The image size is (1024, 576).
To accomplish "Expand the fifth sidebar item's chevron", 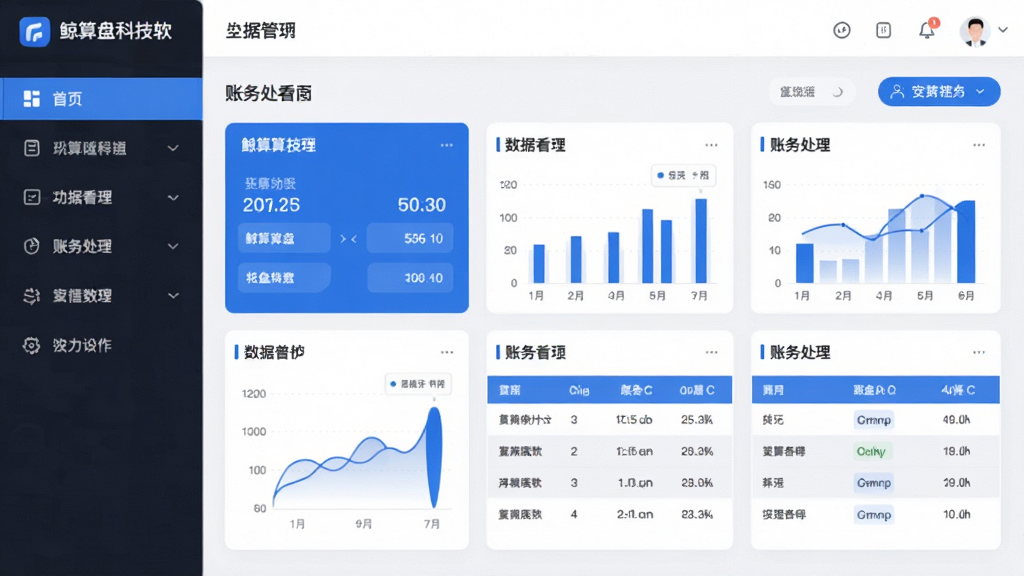I will 173,296.
